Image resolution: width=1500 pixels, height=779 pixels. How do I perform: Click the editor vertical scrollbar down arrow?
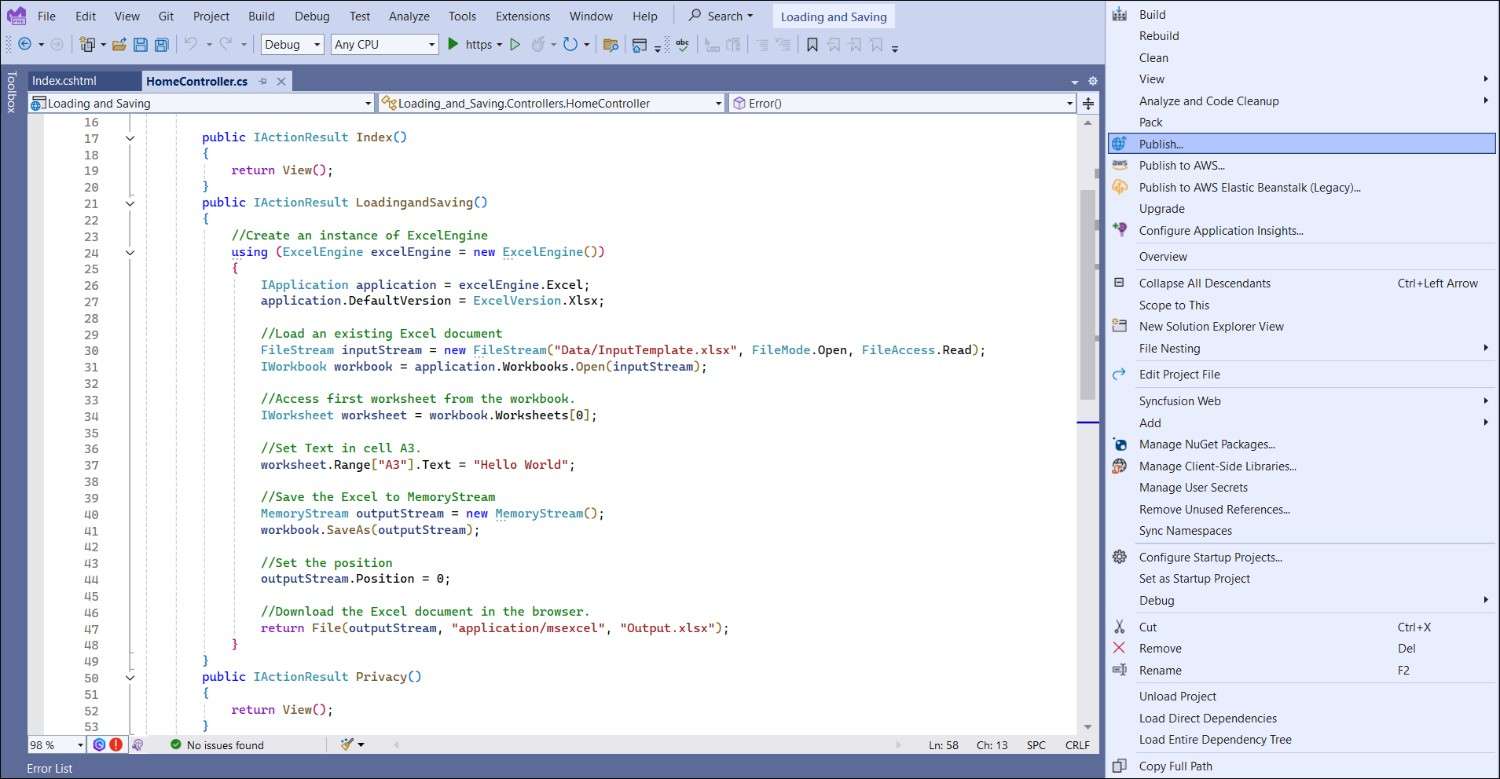click(1088, 727)
